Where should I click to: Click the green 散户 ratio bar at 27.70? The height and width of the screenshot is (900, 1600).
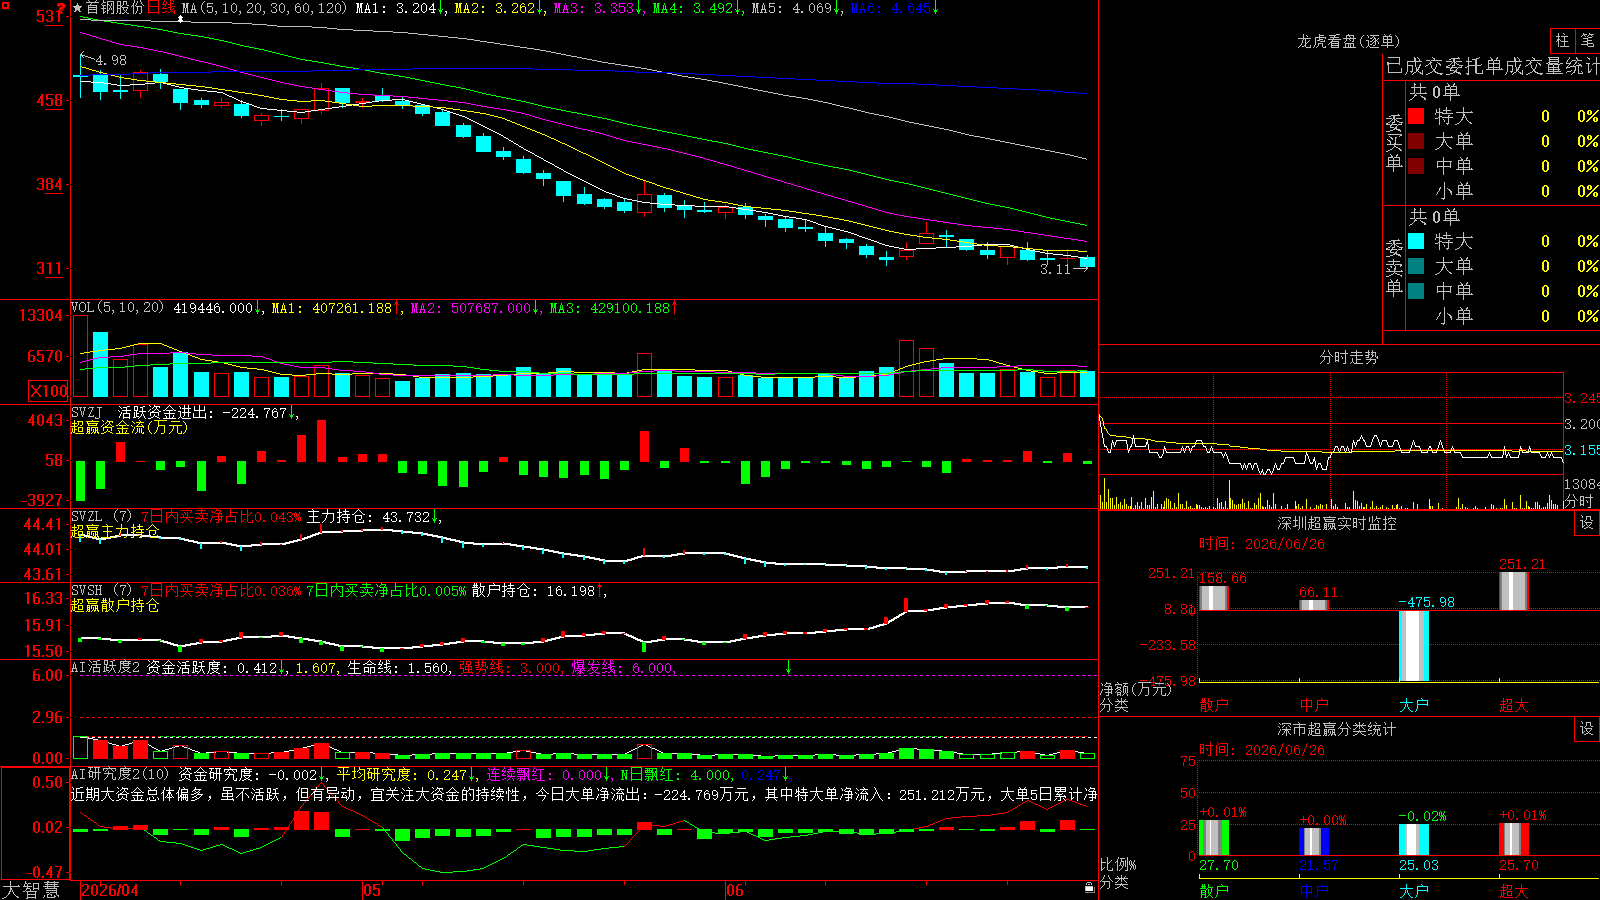pyautogui.click(x=1214, y=838)
